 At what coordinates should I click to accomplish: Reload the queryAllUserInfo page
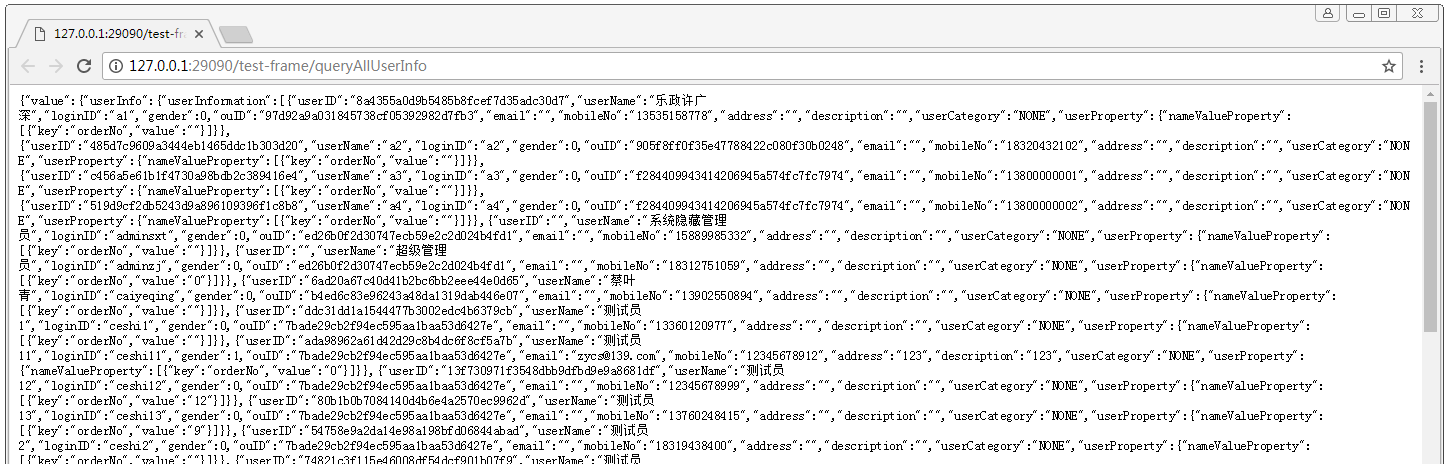[85, 66]
